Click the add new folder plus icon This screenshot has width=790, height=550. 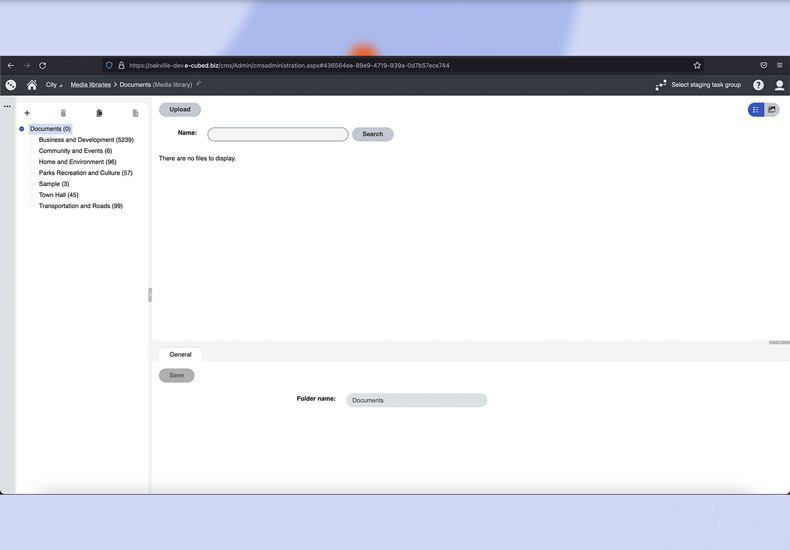pyautogui.click(x=27, y=113)
